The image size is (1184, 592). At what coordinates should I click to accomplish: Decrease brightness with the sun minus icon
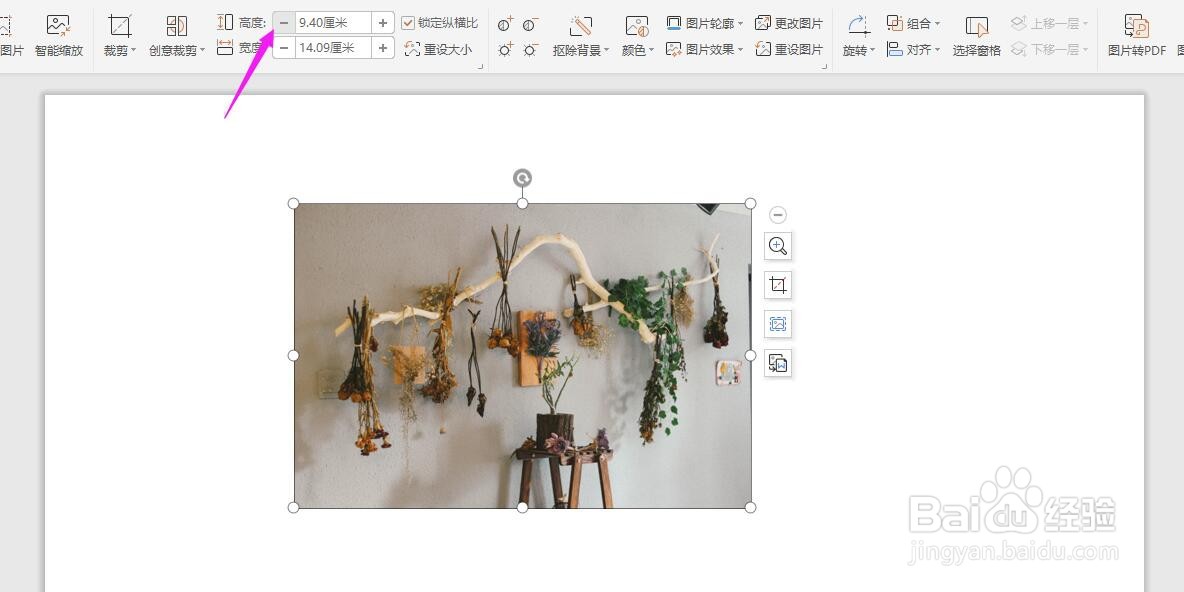[531, 50]
